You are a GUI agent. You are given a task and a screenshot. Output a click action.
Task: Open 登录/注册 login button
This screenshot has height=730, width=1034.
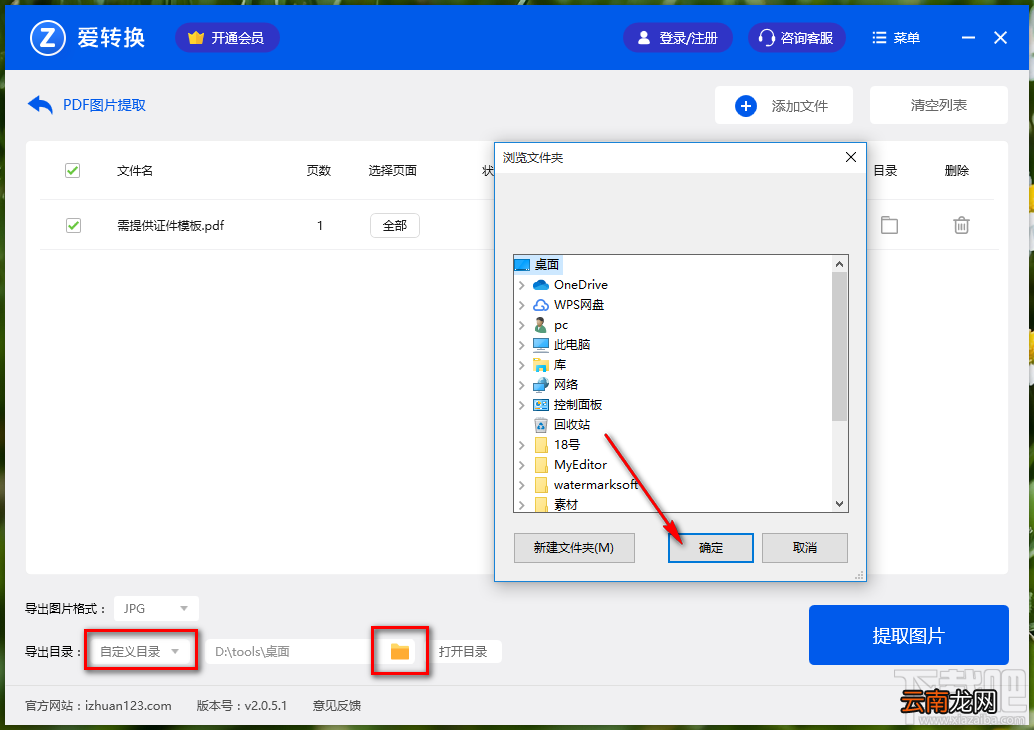click(x=677, y=38)
